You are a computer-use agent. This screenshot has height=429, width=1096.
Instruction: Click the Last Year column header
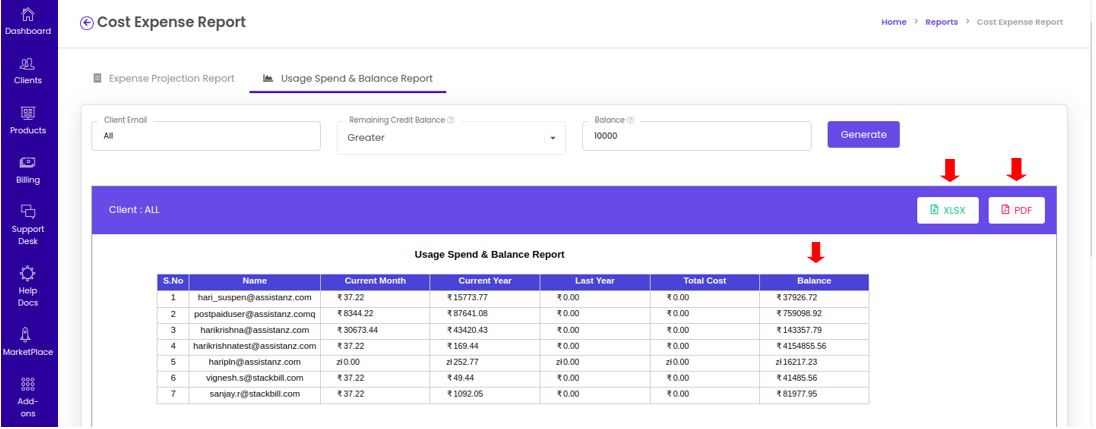pos(595,281)
